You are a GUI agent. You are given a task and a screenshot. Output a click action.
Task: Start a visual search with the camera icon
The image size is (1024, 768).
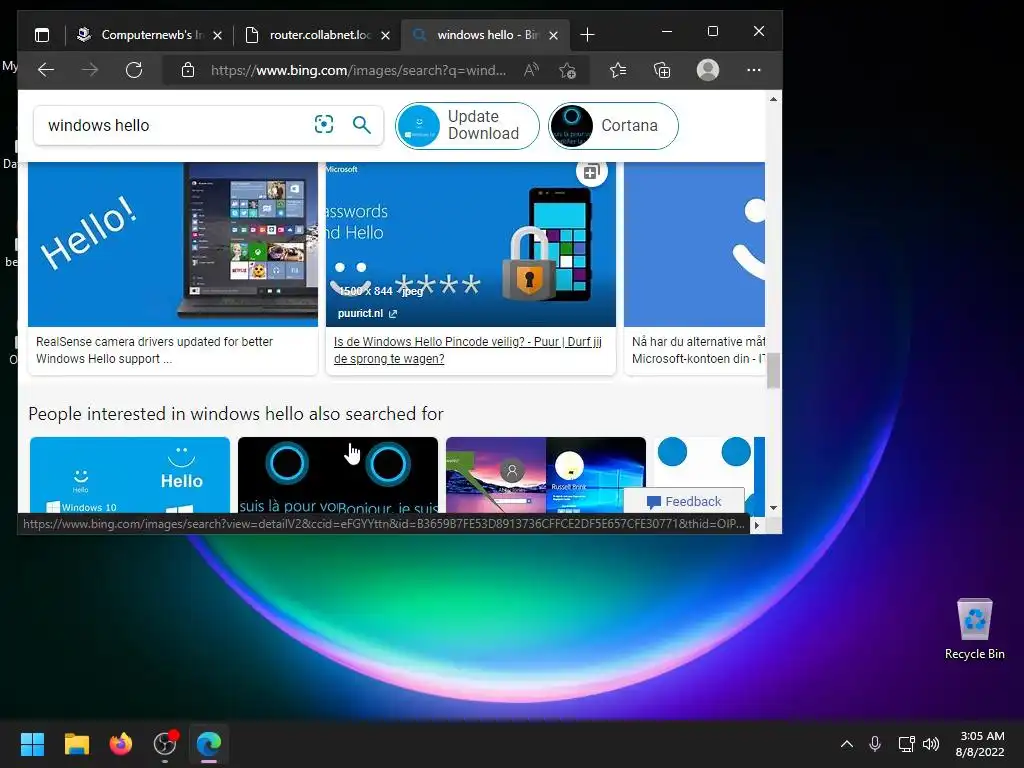(324, 124)
